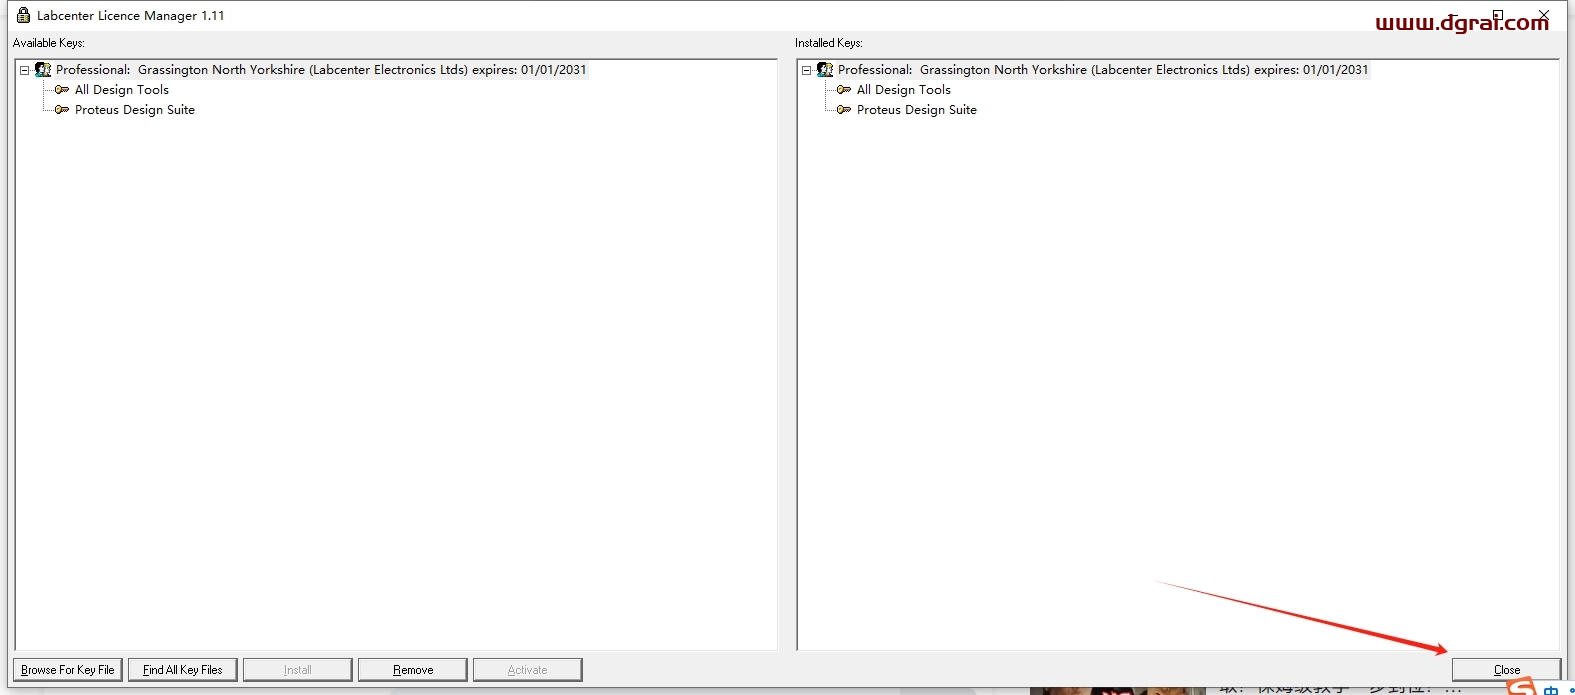Click the greyed-out Install button
The image size is (1575, 695).
[x=298, y=670]
